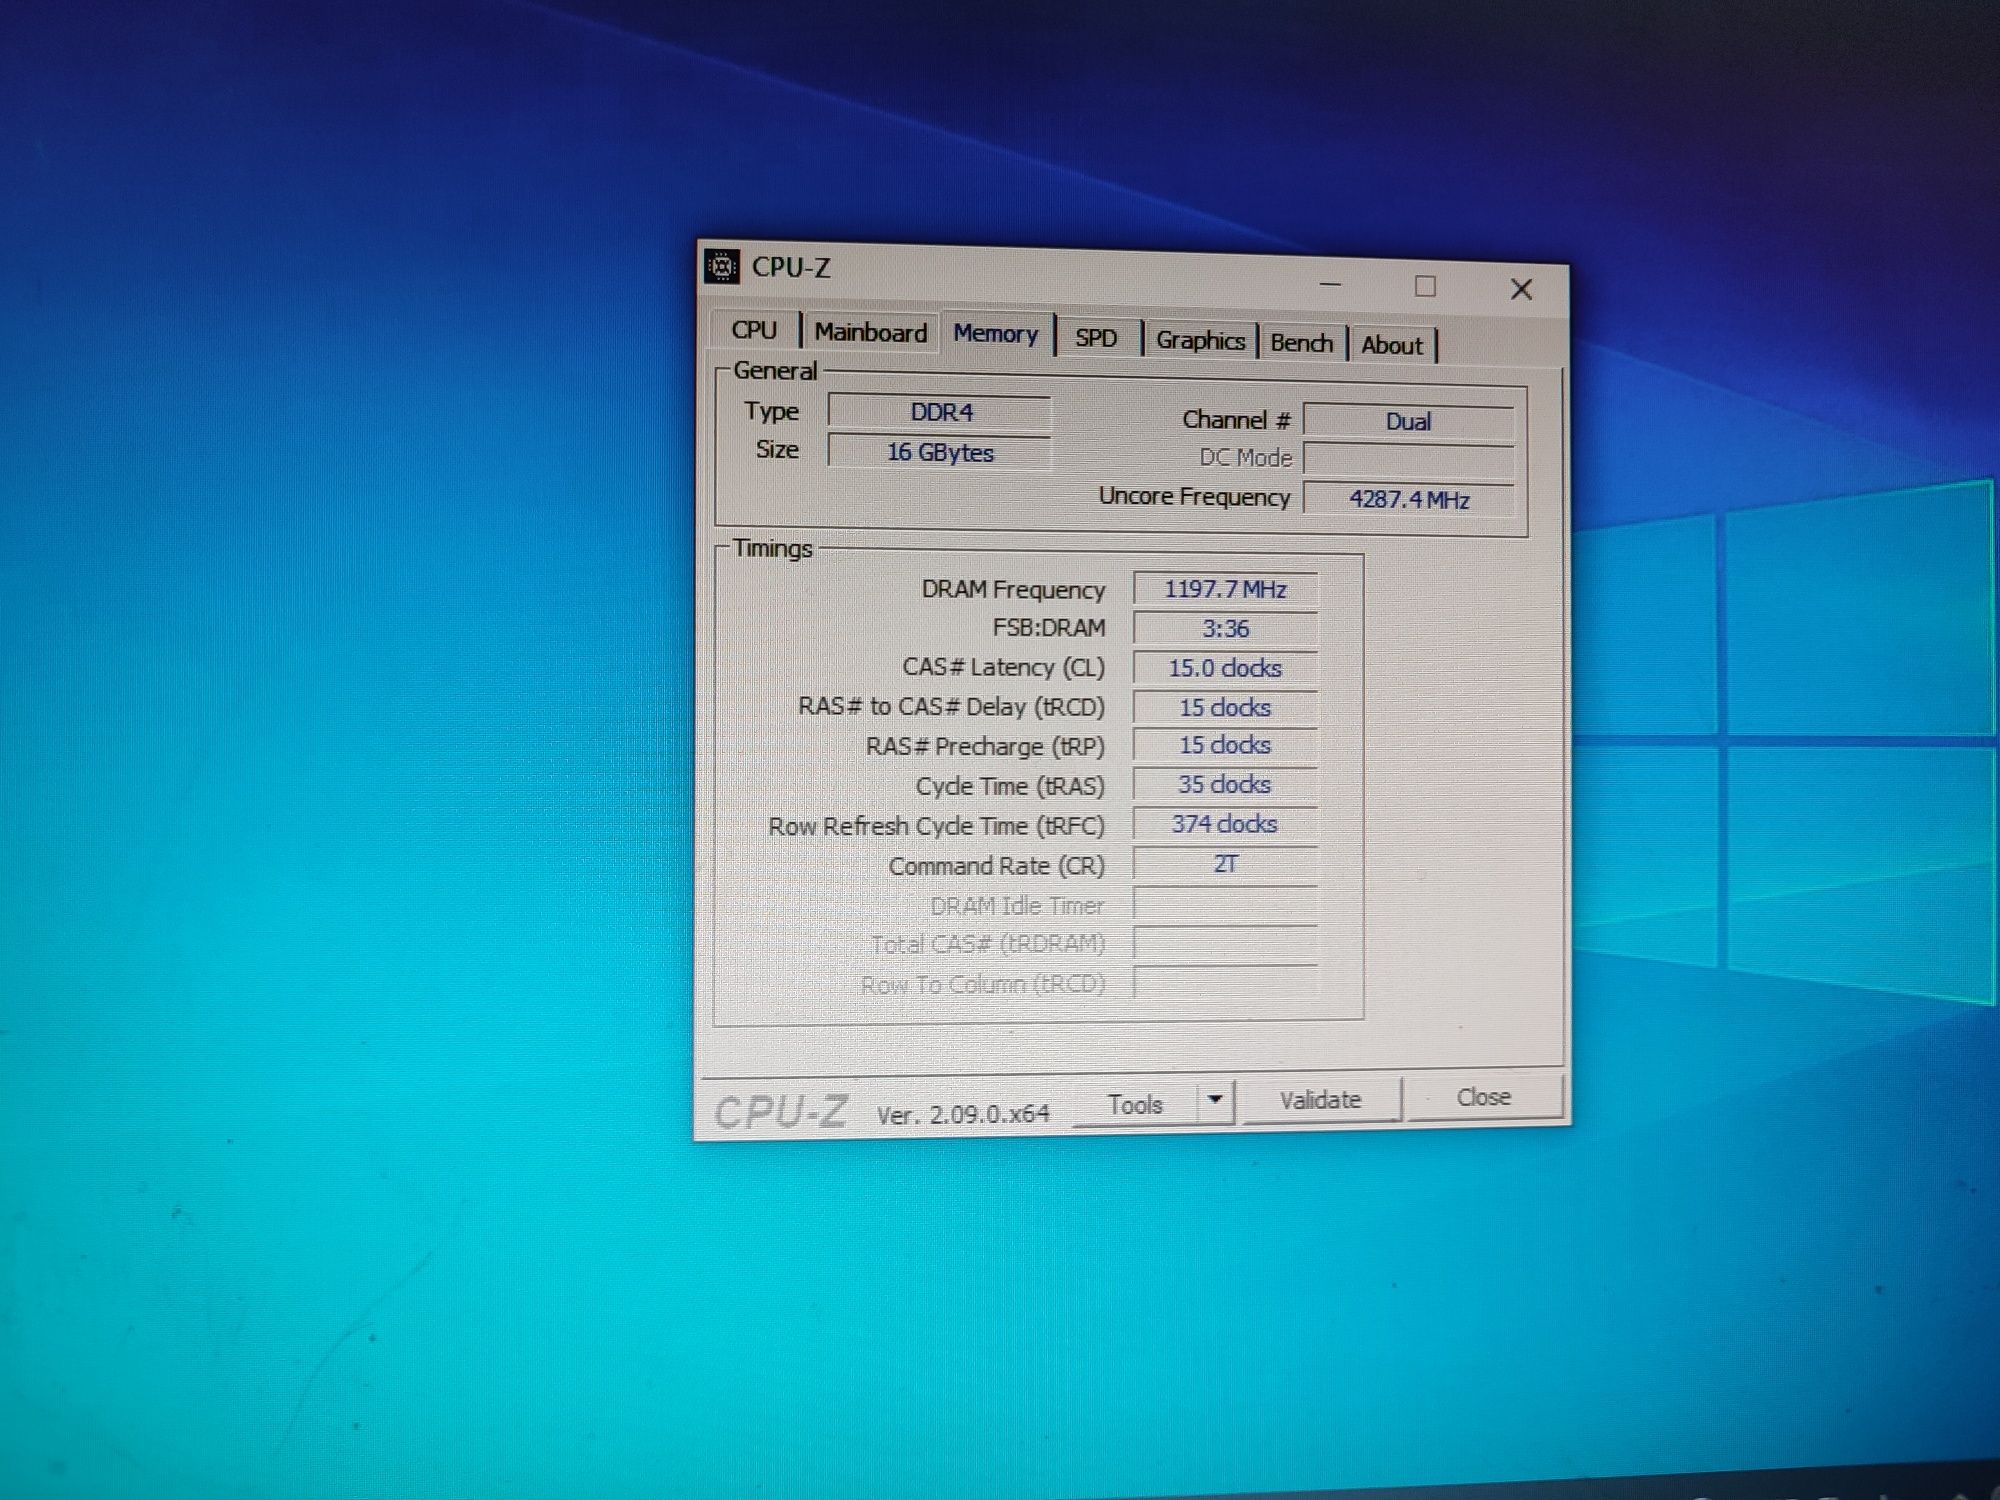Open the Graphics tab
This screenshot has width=2000, height=1500.
pos(1200,340)
